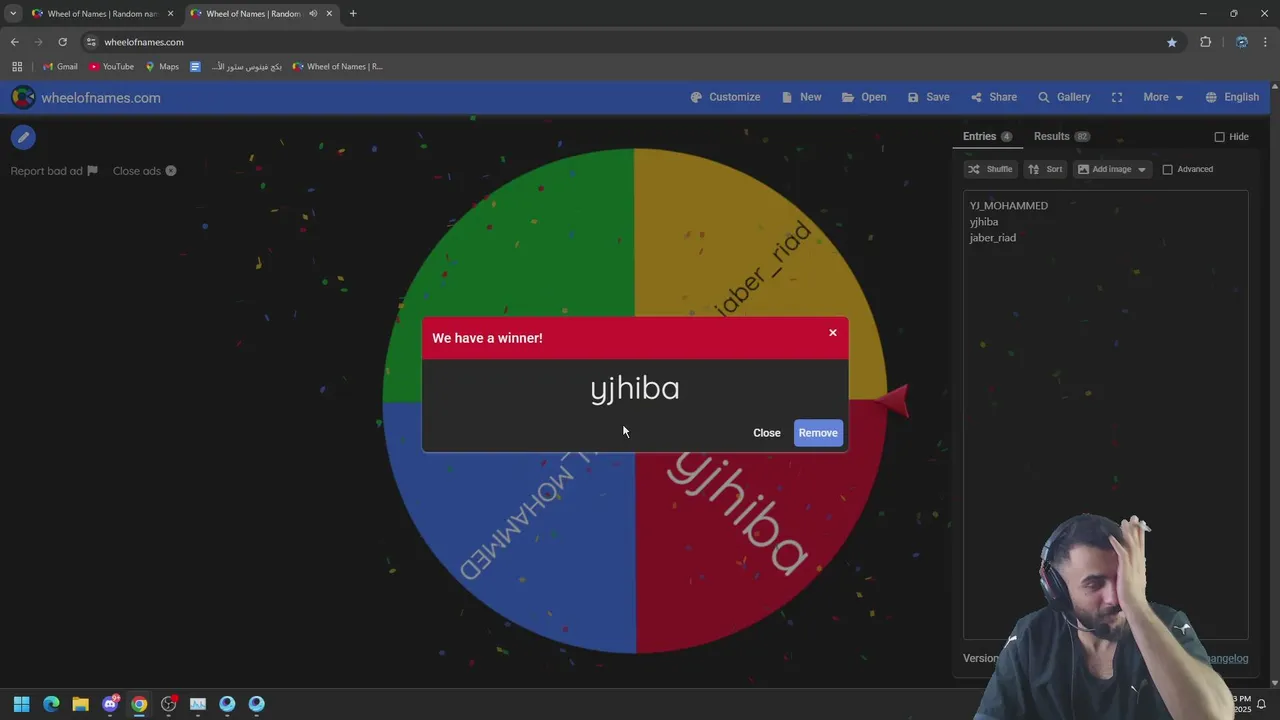Viewport: 1280px width, 720px height.
Task: Open the Maps bookmark
Action: point(162,67)
